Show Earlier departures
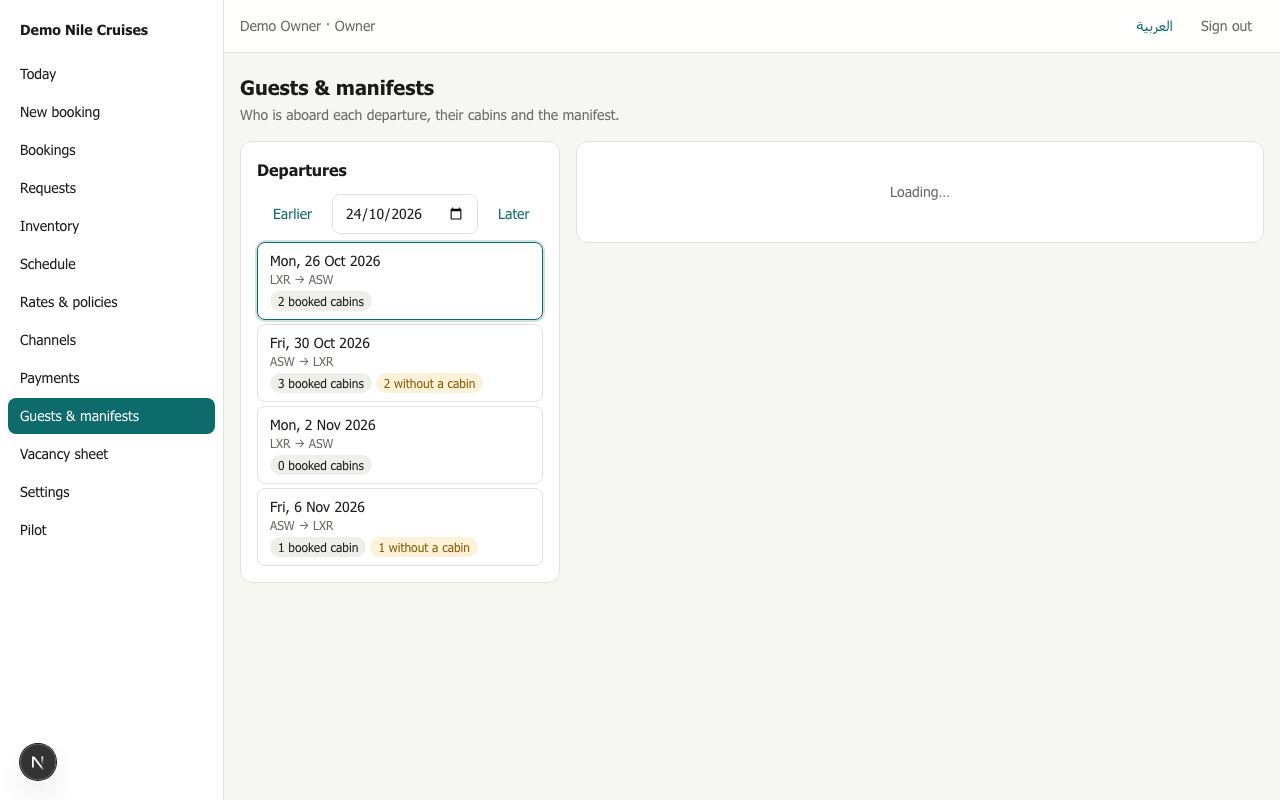 292,214
